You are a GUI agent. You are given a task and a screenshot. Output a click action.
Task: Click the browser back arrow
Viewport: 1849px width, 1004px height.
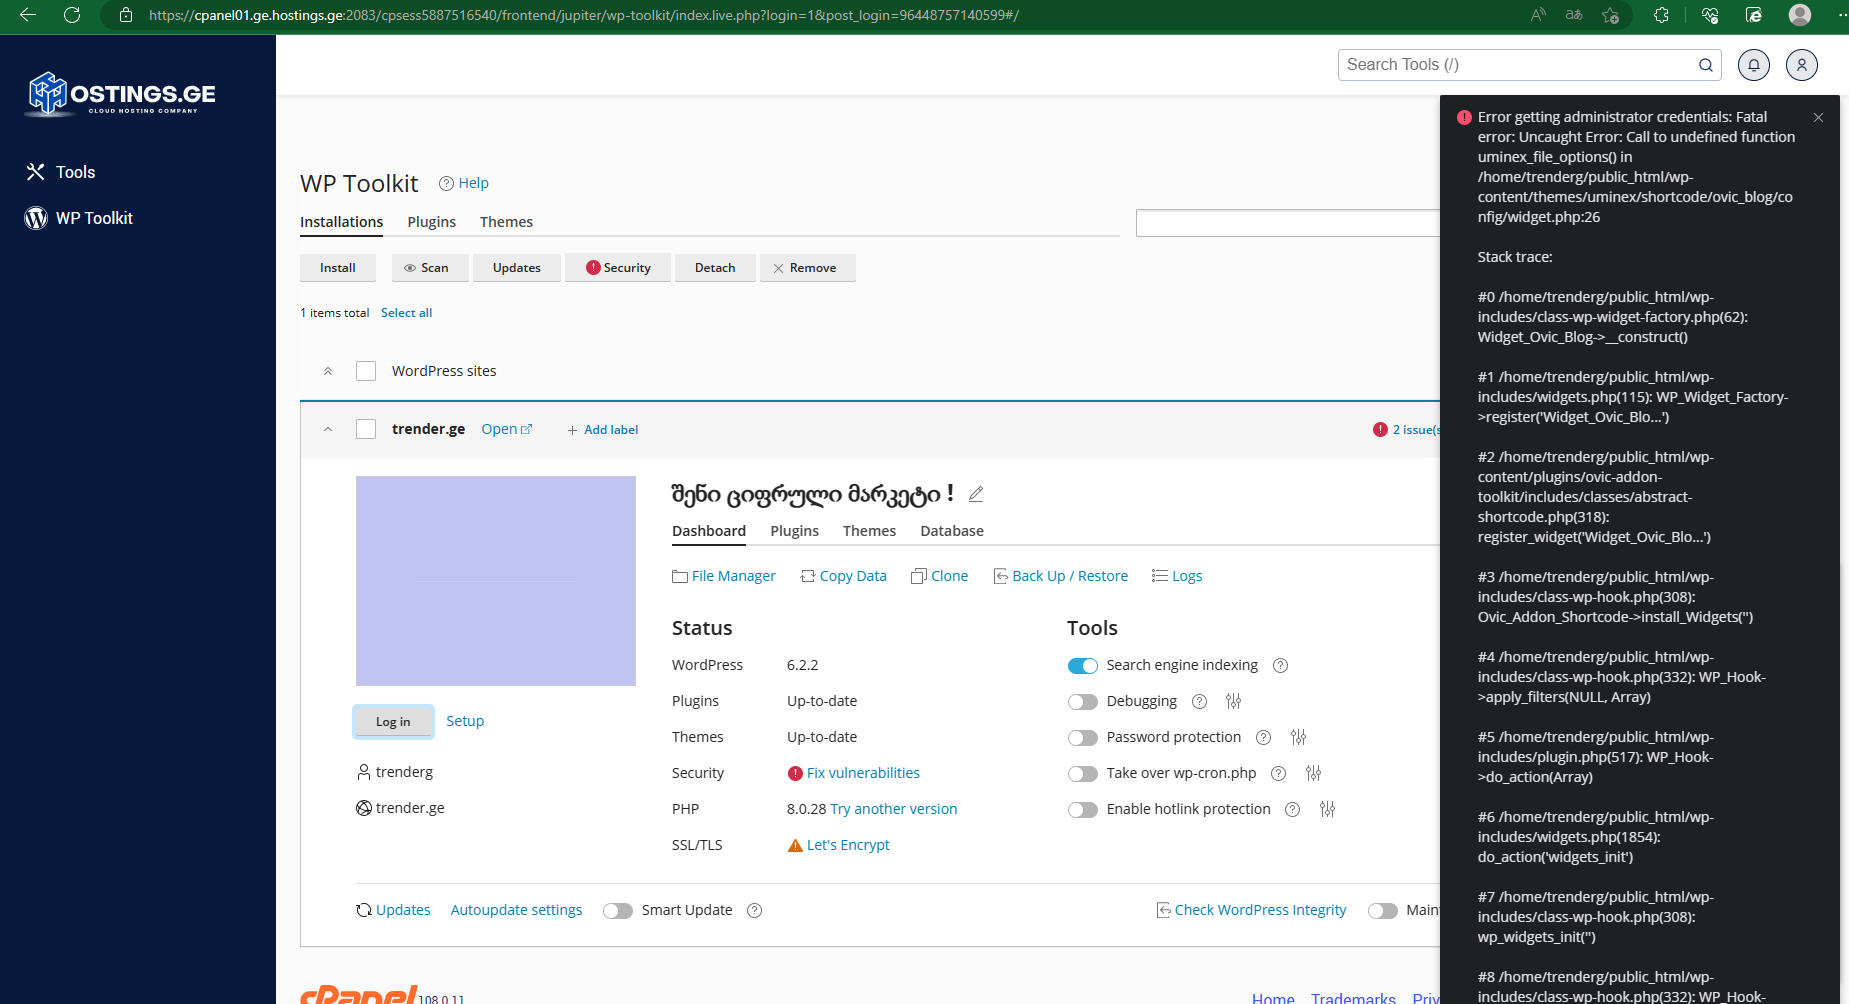pos(28,15)
